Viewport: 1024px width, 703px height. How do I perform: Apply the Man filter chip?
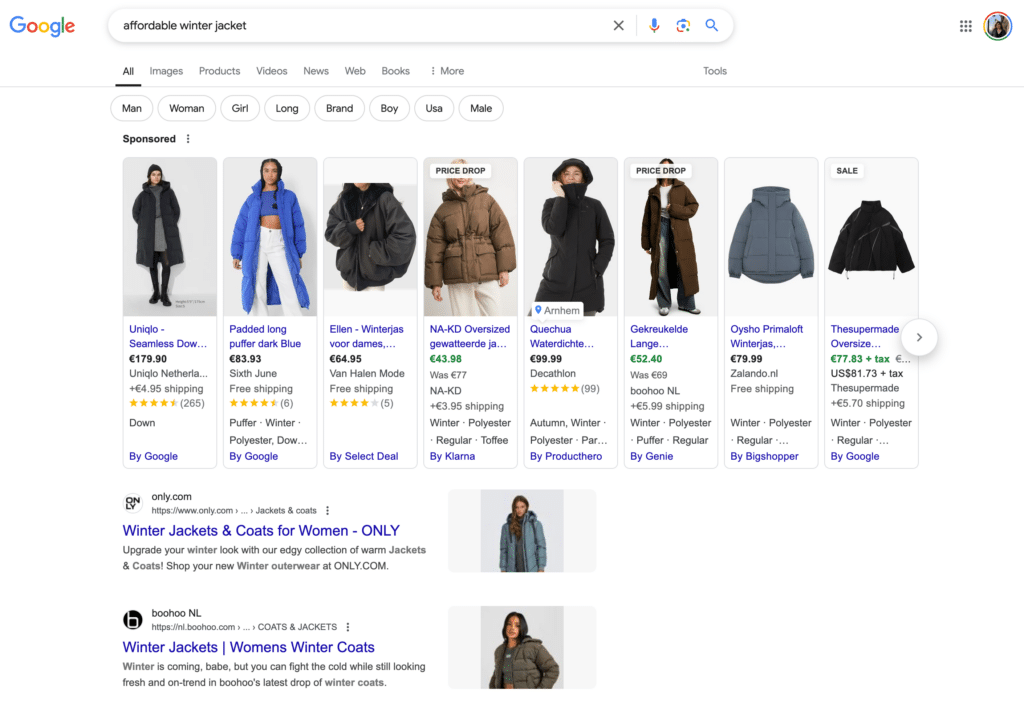click(x=132, y=108)
